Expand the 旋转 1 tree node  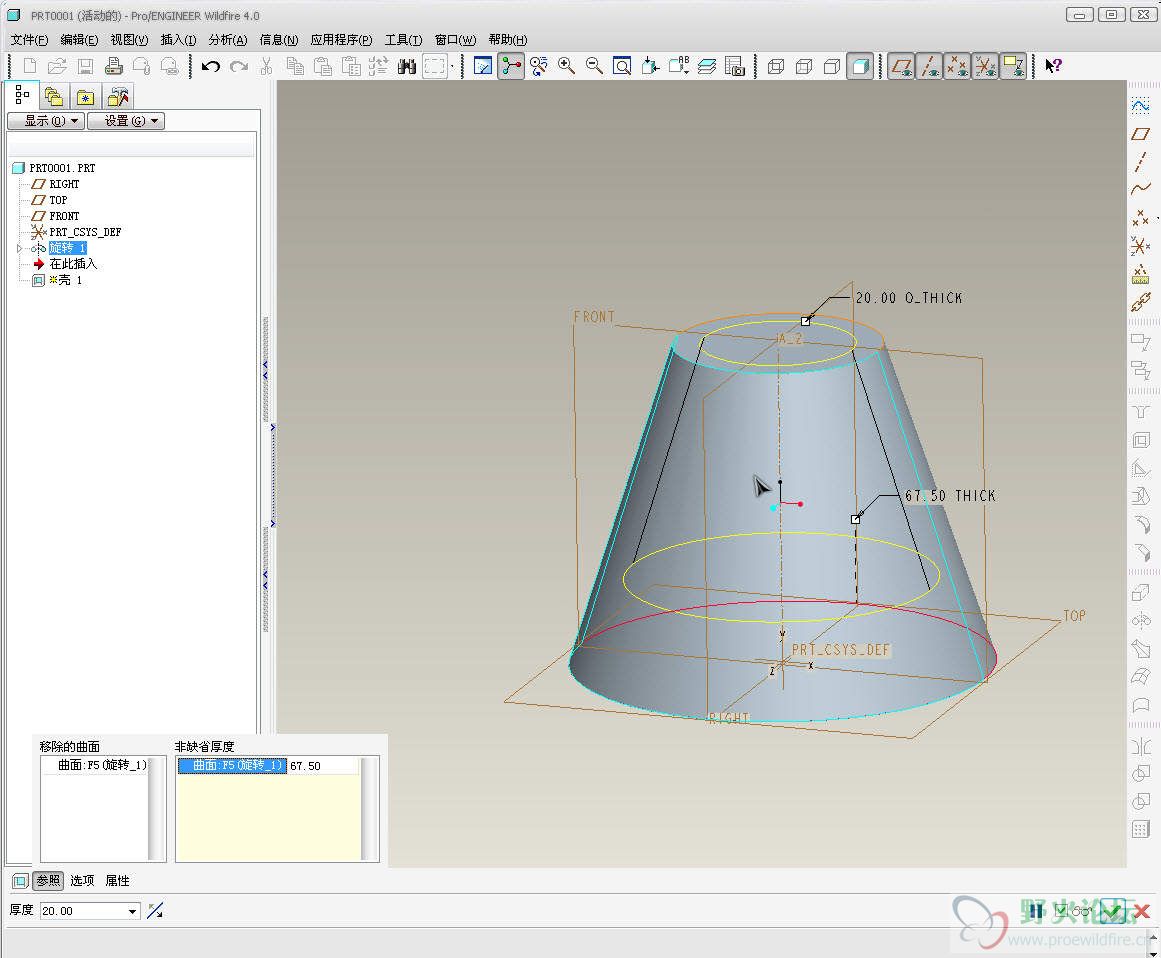[x=19, y=248]
